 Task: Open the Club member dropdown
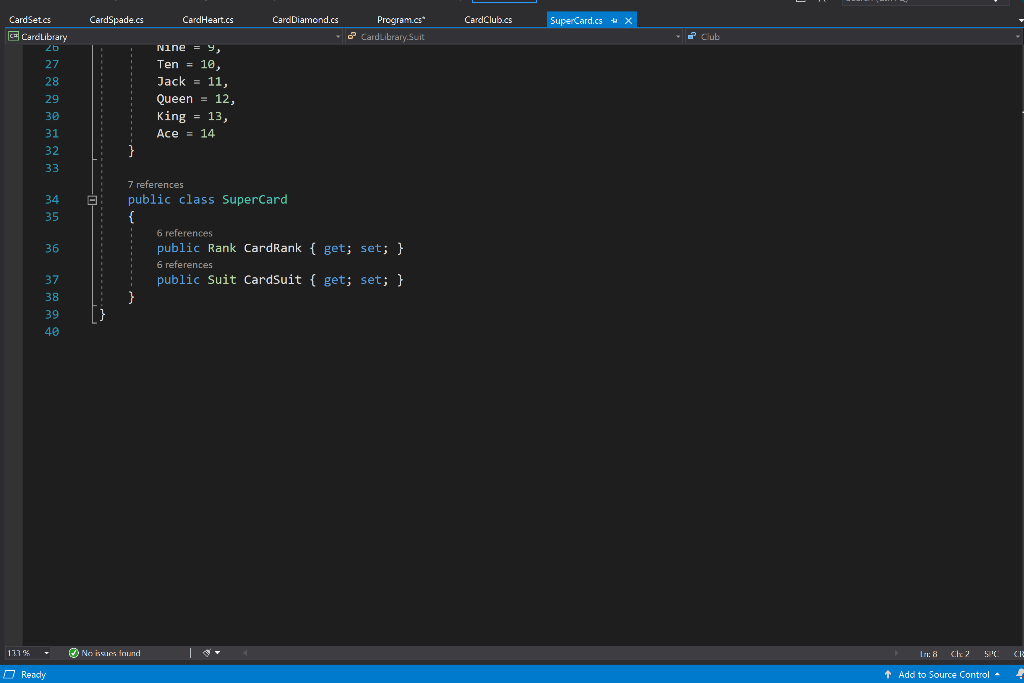point(1017,37)
